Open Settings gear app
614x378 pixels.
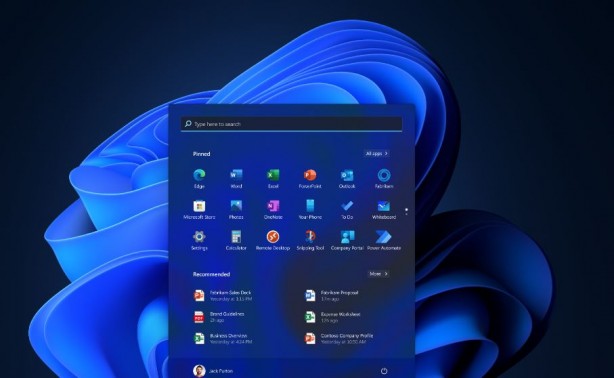pyautogui.click(x=199, y=241)
